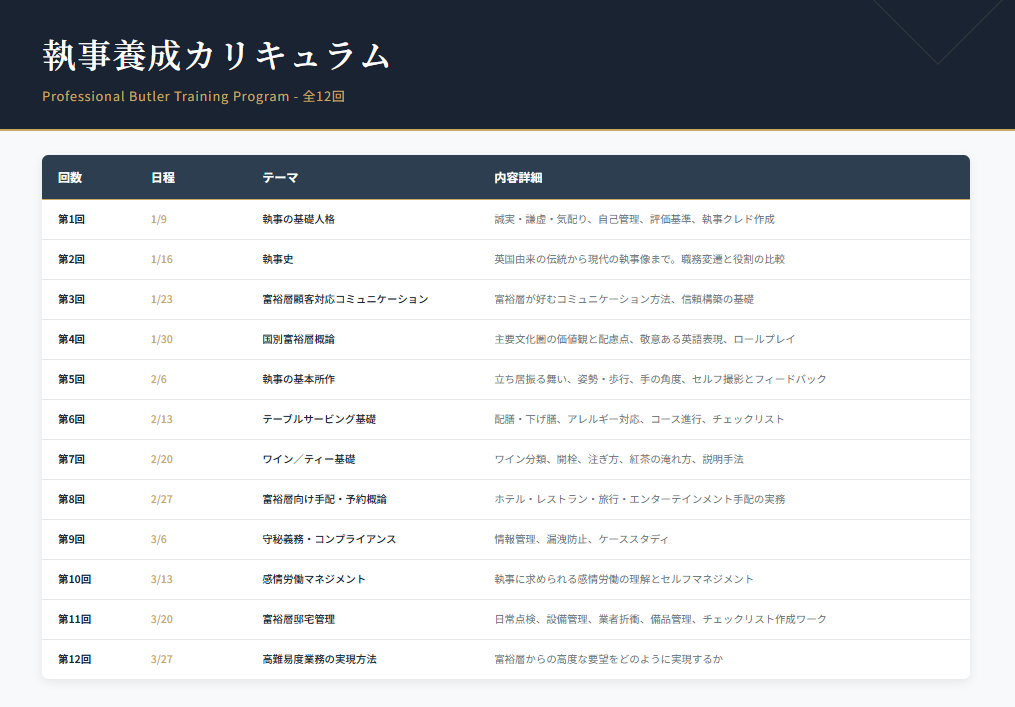
Task: Click the detail starting 配膳・下げ膳
Action: [640, 420]
